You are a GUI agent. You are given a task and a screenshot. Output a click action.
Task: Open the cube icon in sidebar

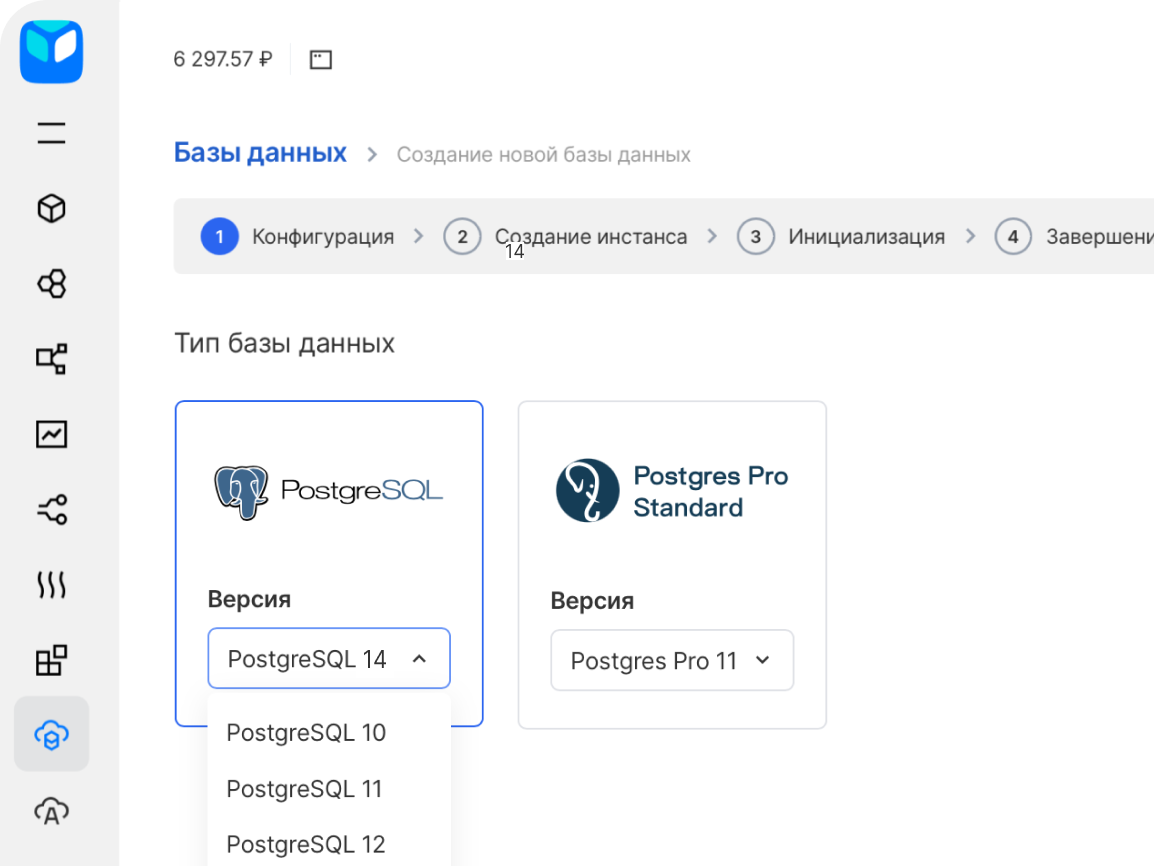pos(52,208)
